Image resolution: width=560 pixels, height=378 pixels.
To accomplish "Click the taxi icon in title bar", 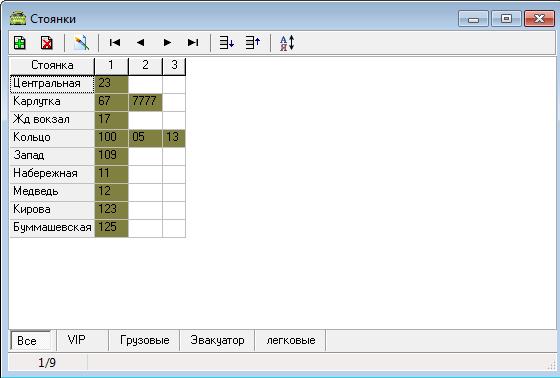I will click(x=18, y=19).
